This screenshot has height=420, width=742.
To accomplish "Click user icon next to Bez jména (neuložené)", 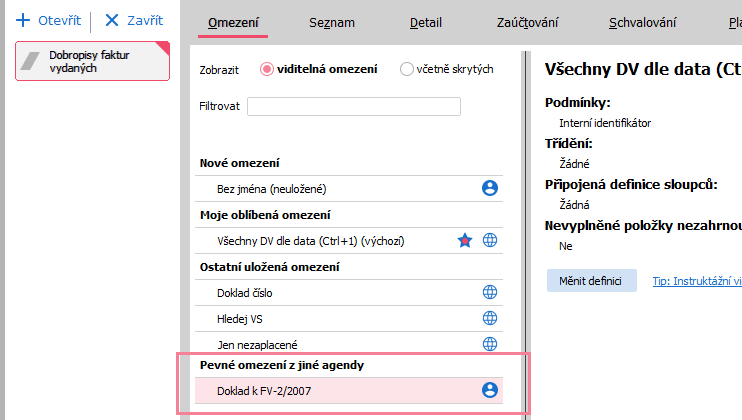I will point(490,188).
